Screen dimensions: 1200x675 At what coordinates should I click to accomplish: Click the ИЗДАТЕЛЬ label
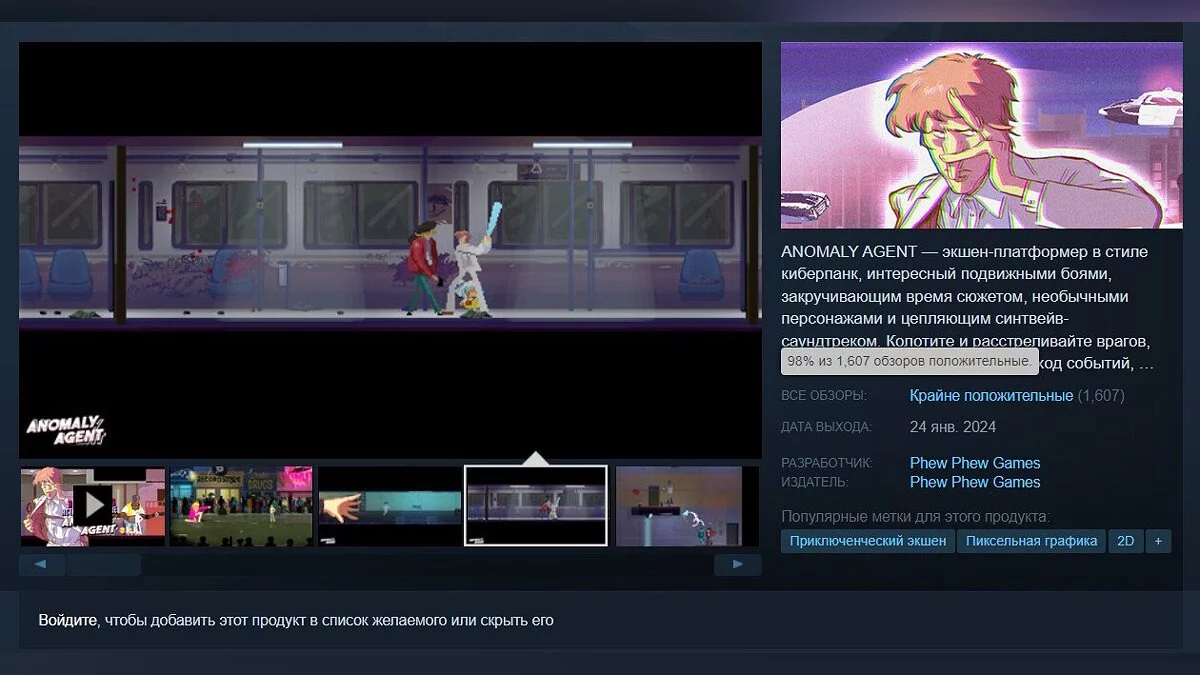(x=814, y=482)
